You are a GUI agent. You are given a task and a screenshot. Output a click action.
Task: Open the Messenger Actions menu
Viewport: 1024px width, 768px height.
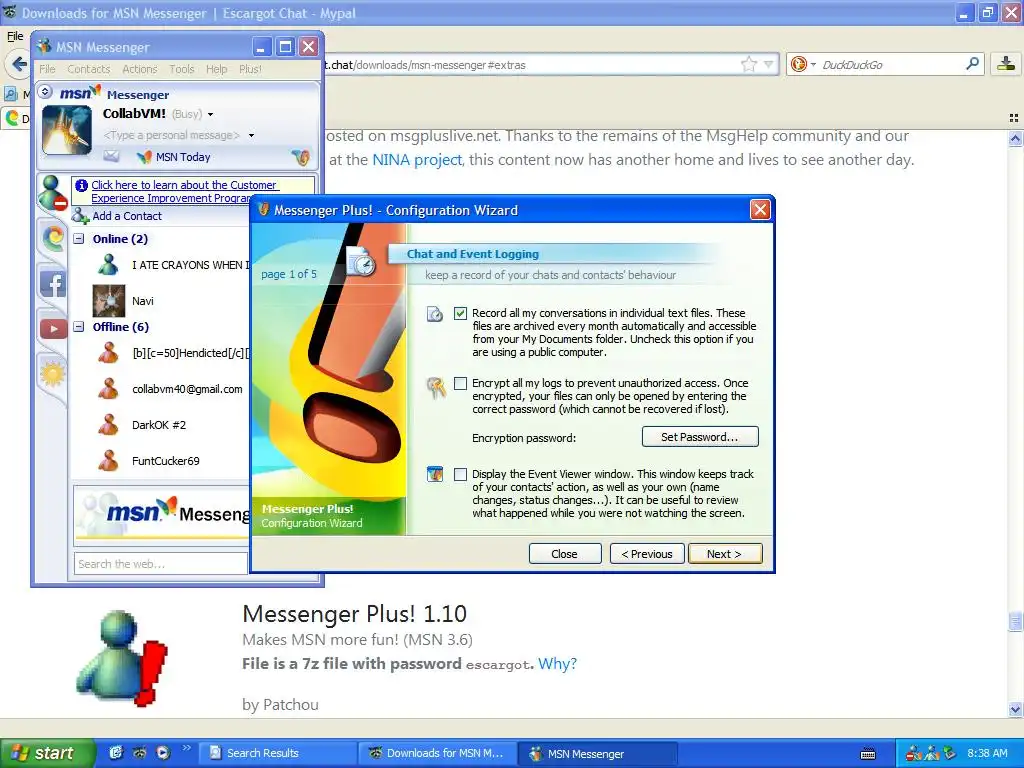pos(140,69)
